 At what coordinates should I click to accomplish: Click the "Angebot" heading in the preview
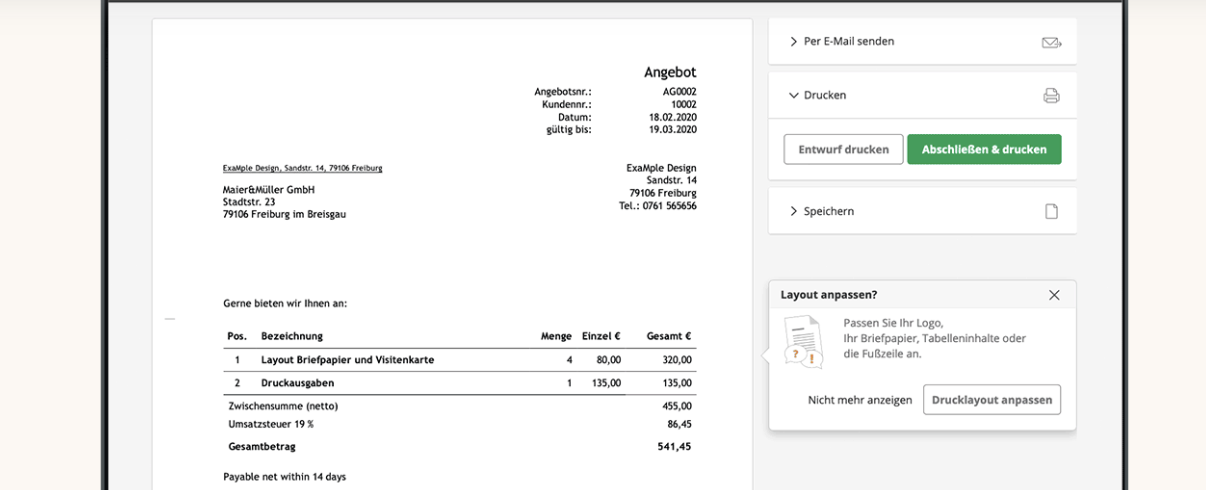point(670,72)
